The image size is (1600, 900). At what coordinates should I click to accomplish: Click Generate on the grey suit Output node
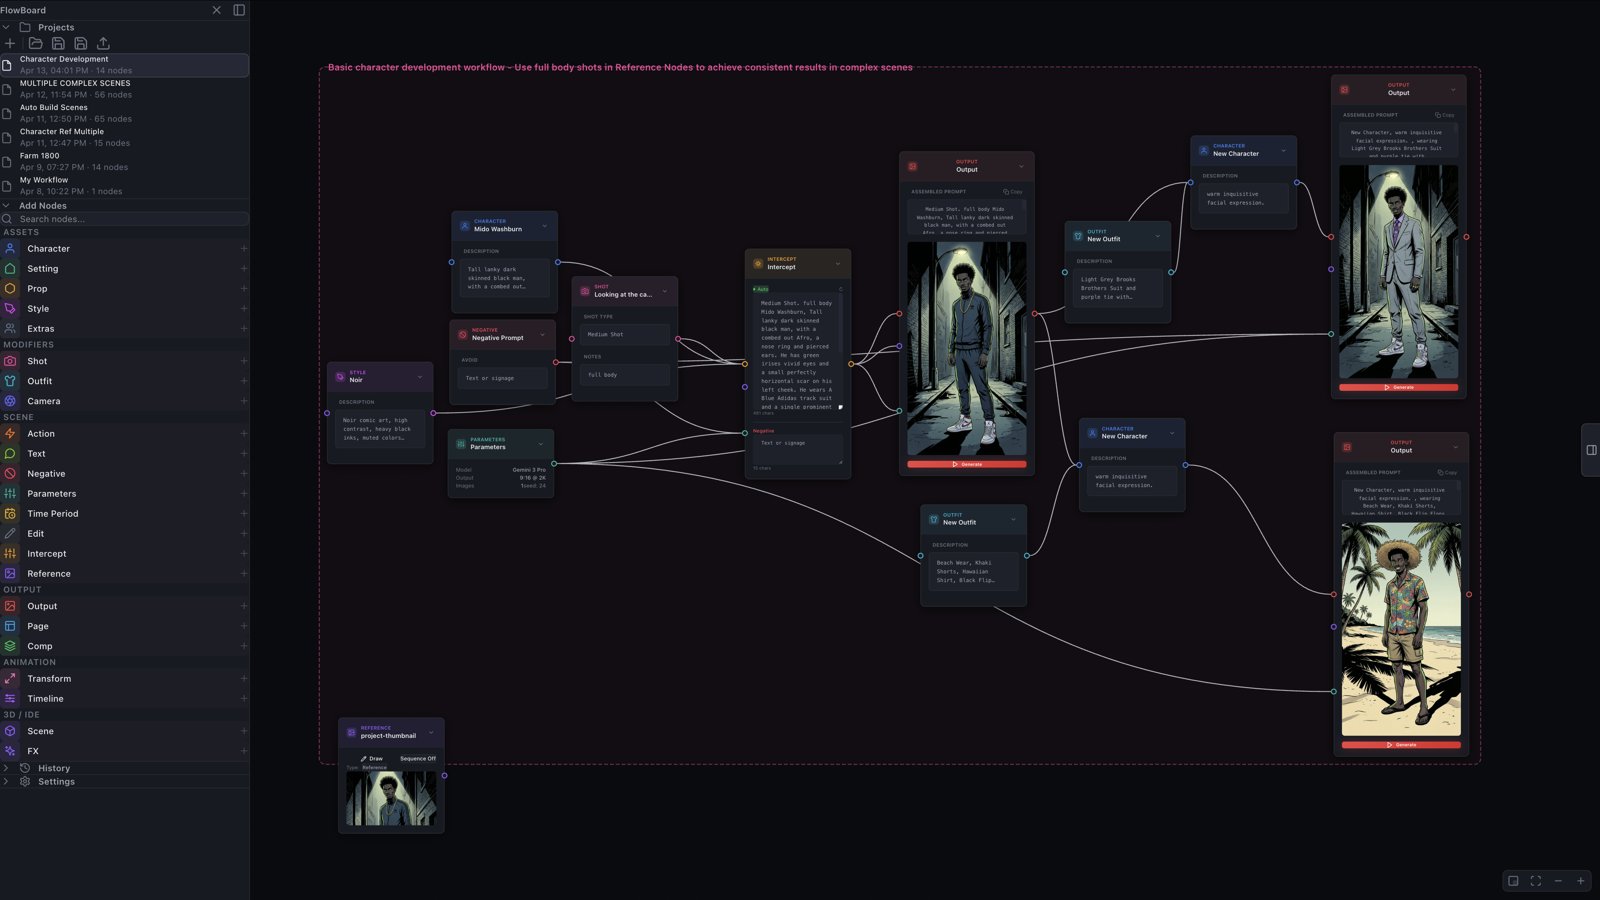click(1399, 387)
